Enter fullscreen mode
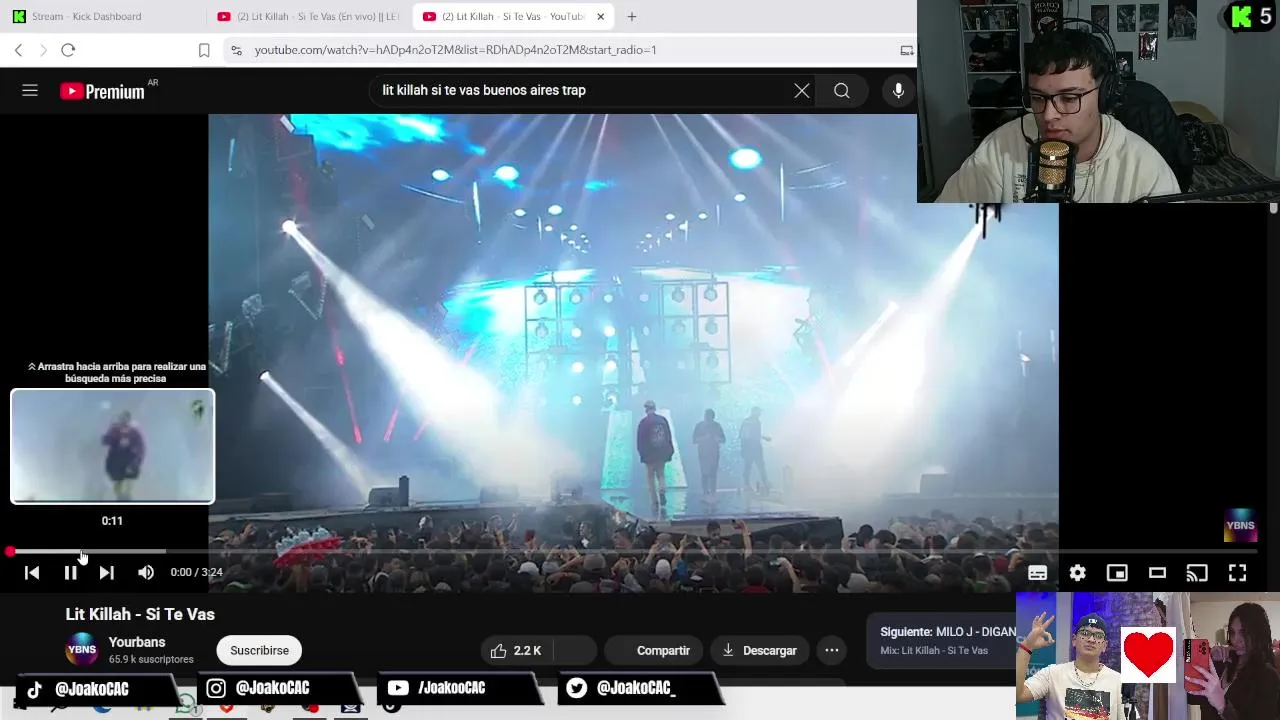Image resolution: width=1280 pixels, height=720 pixels. click(x=1237, y=573)
